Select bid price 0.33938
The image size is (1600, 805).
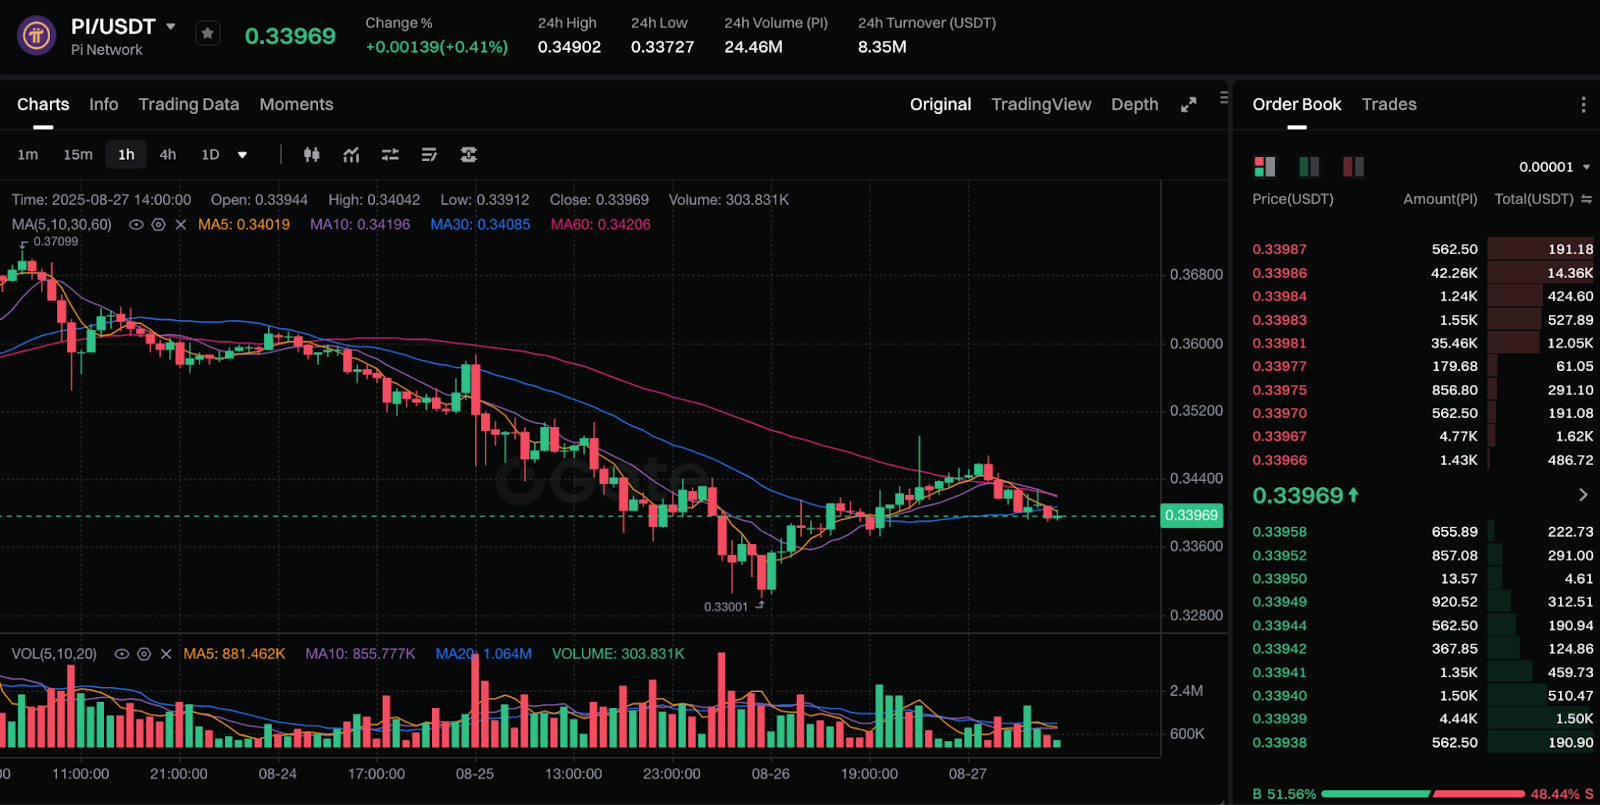tap(1279, 743)
